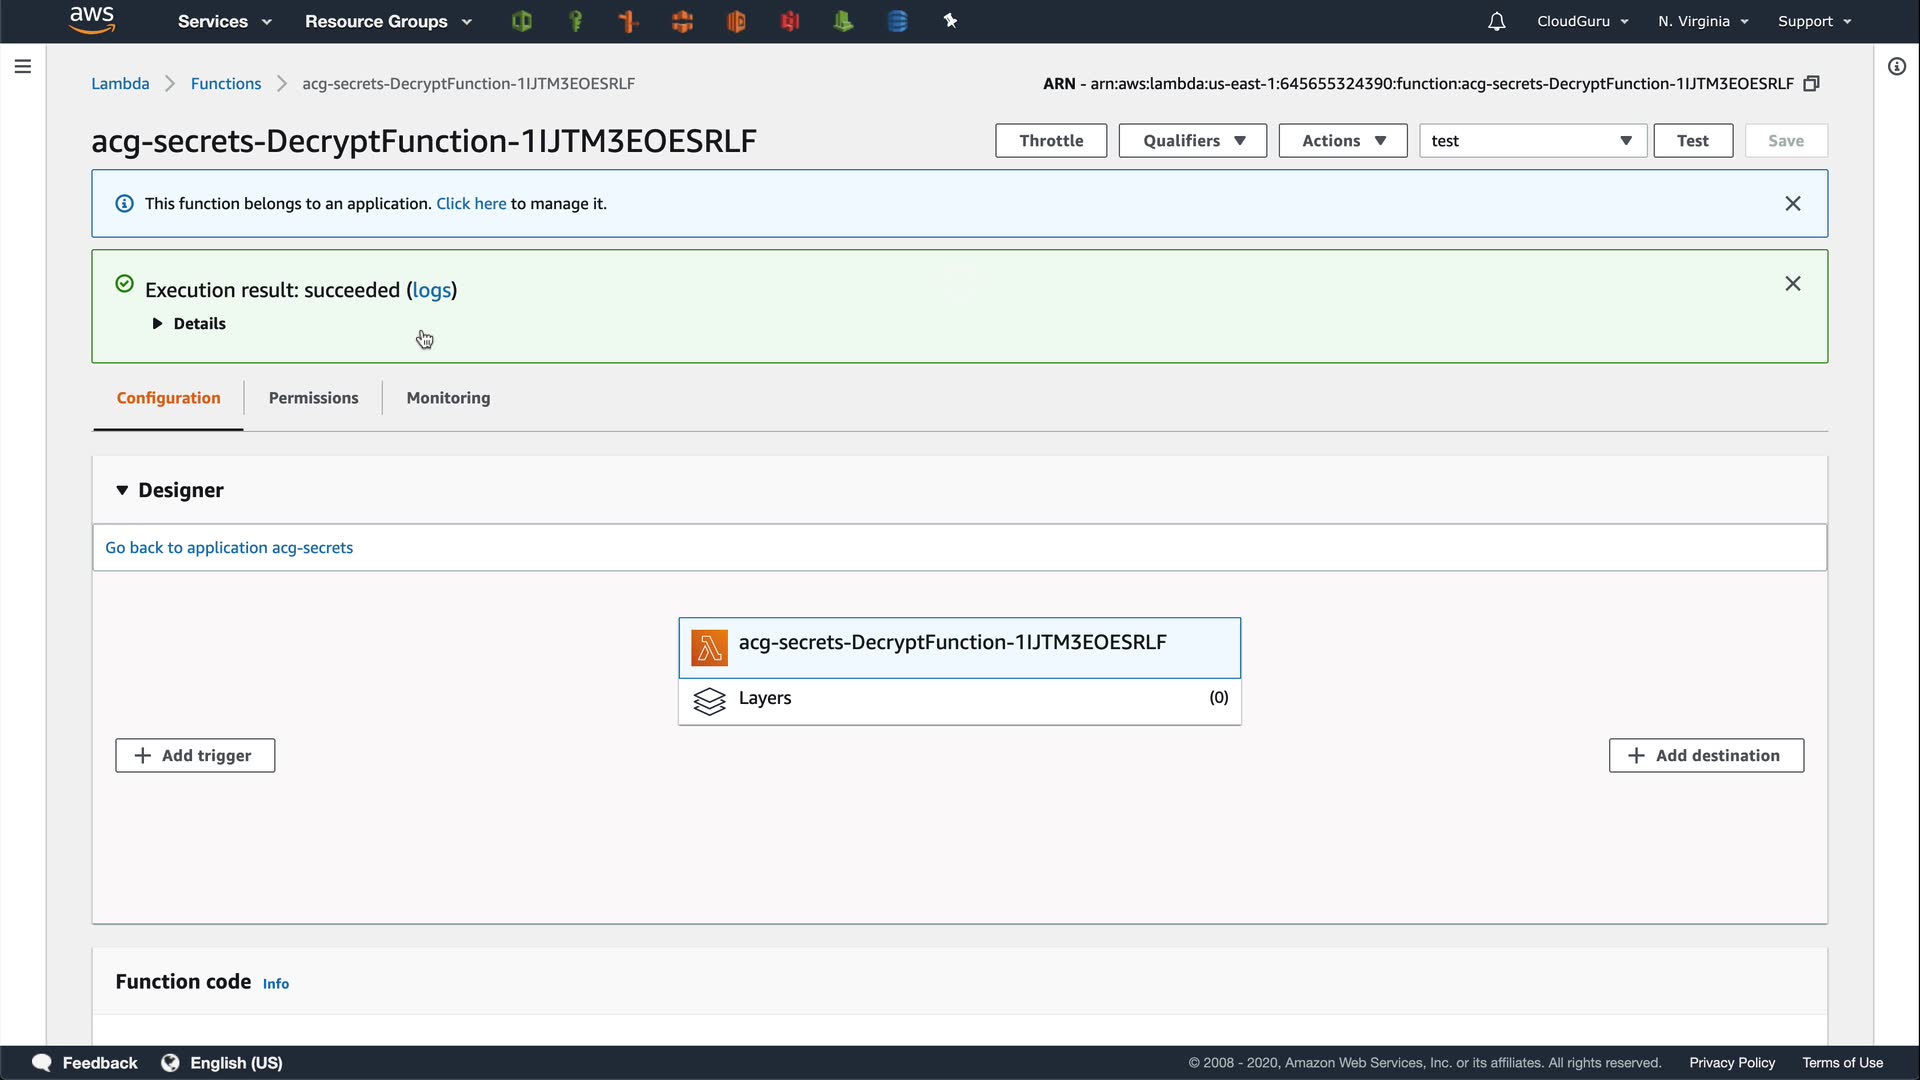
Task: Click the Layers stack icon
Action: coord(709,701)
